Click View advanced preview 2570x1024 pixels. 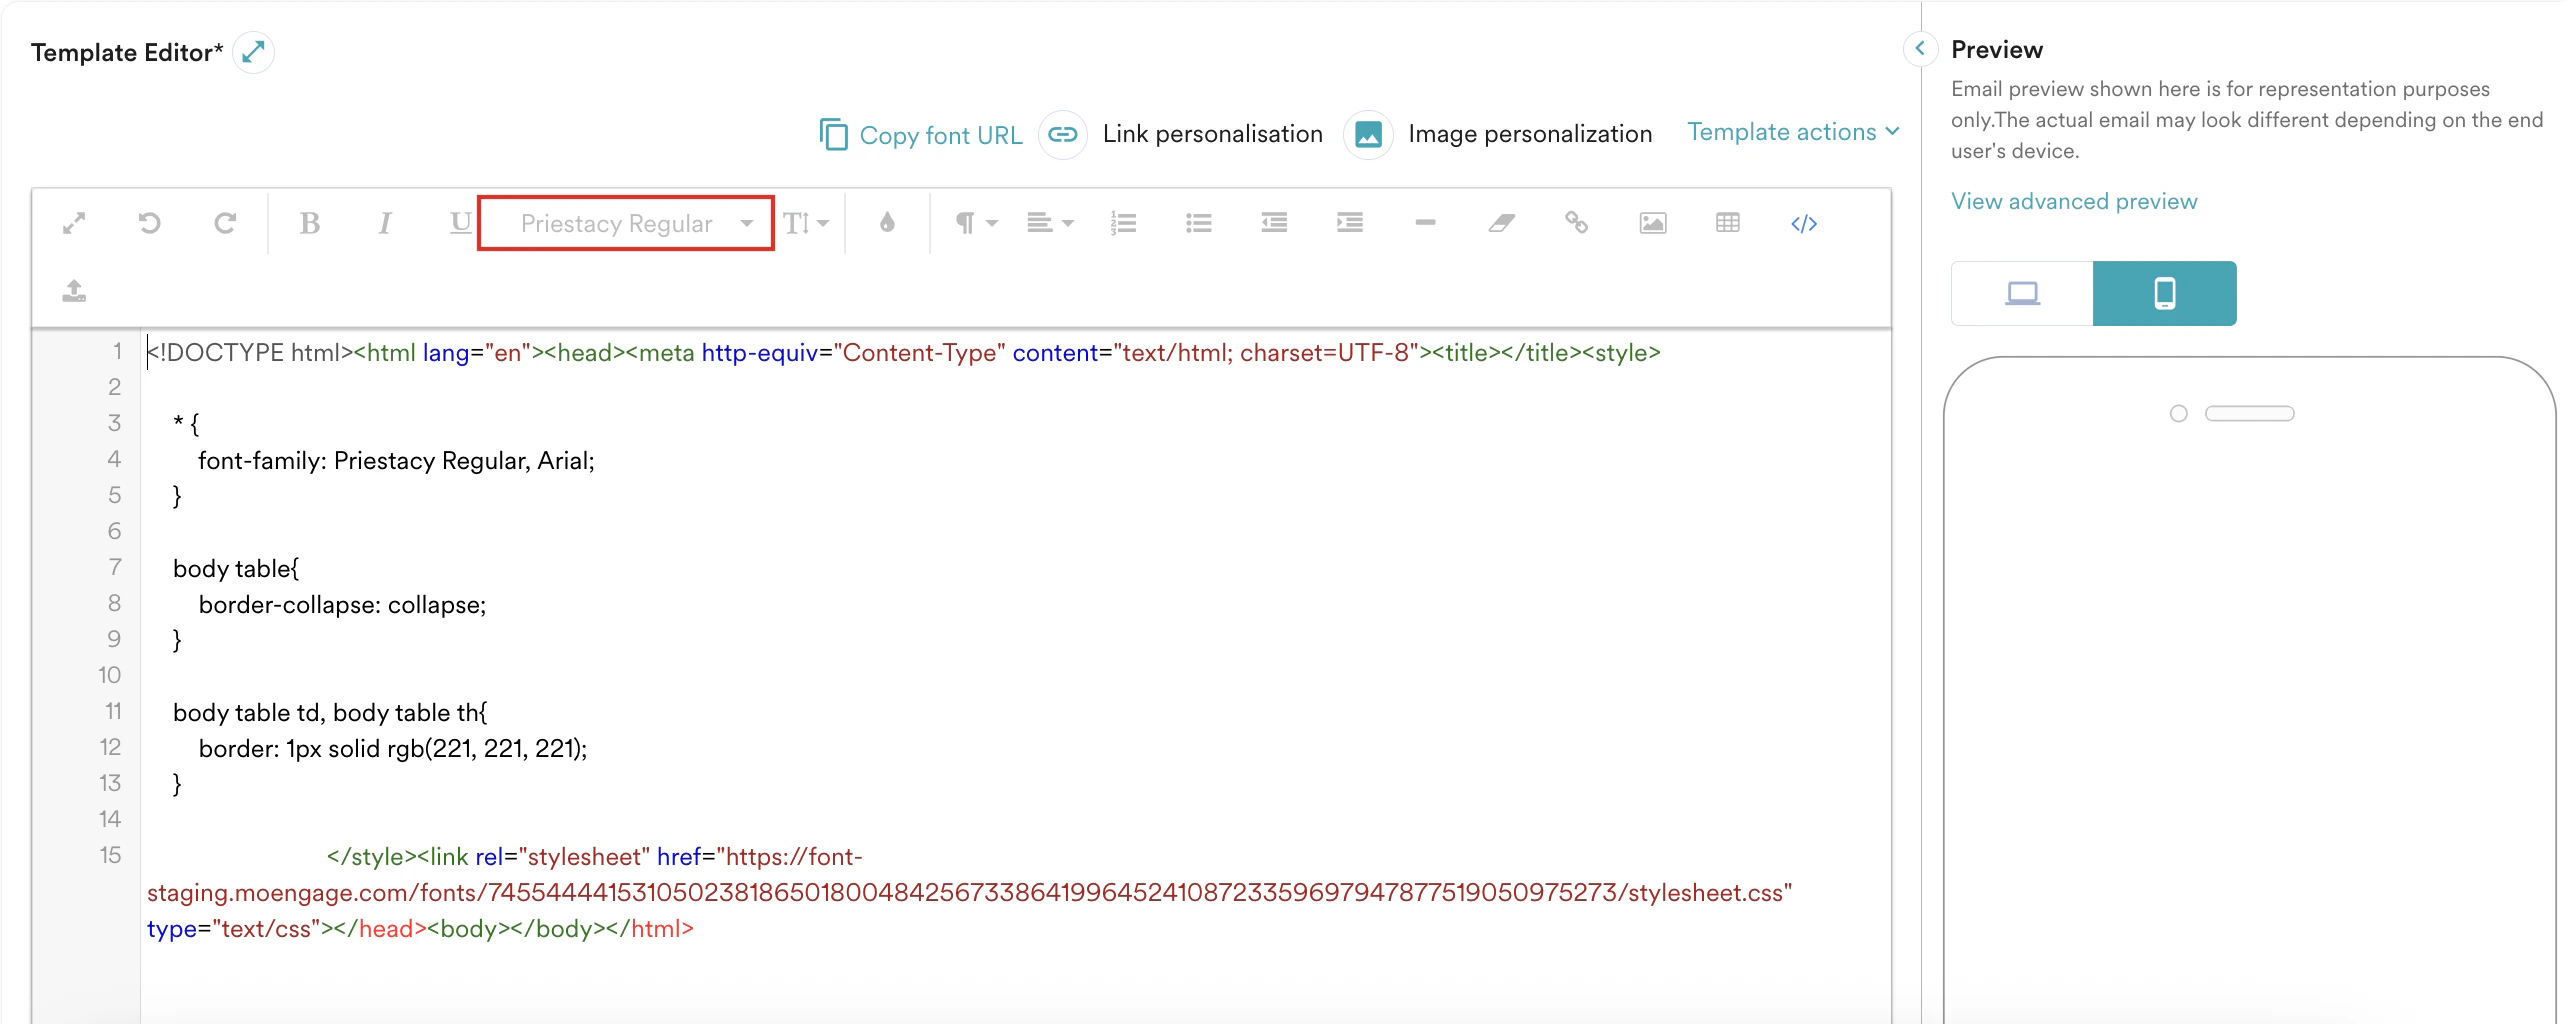pos(2073,201)
